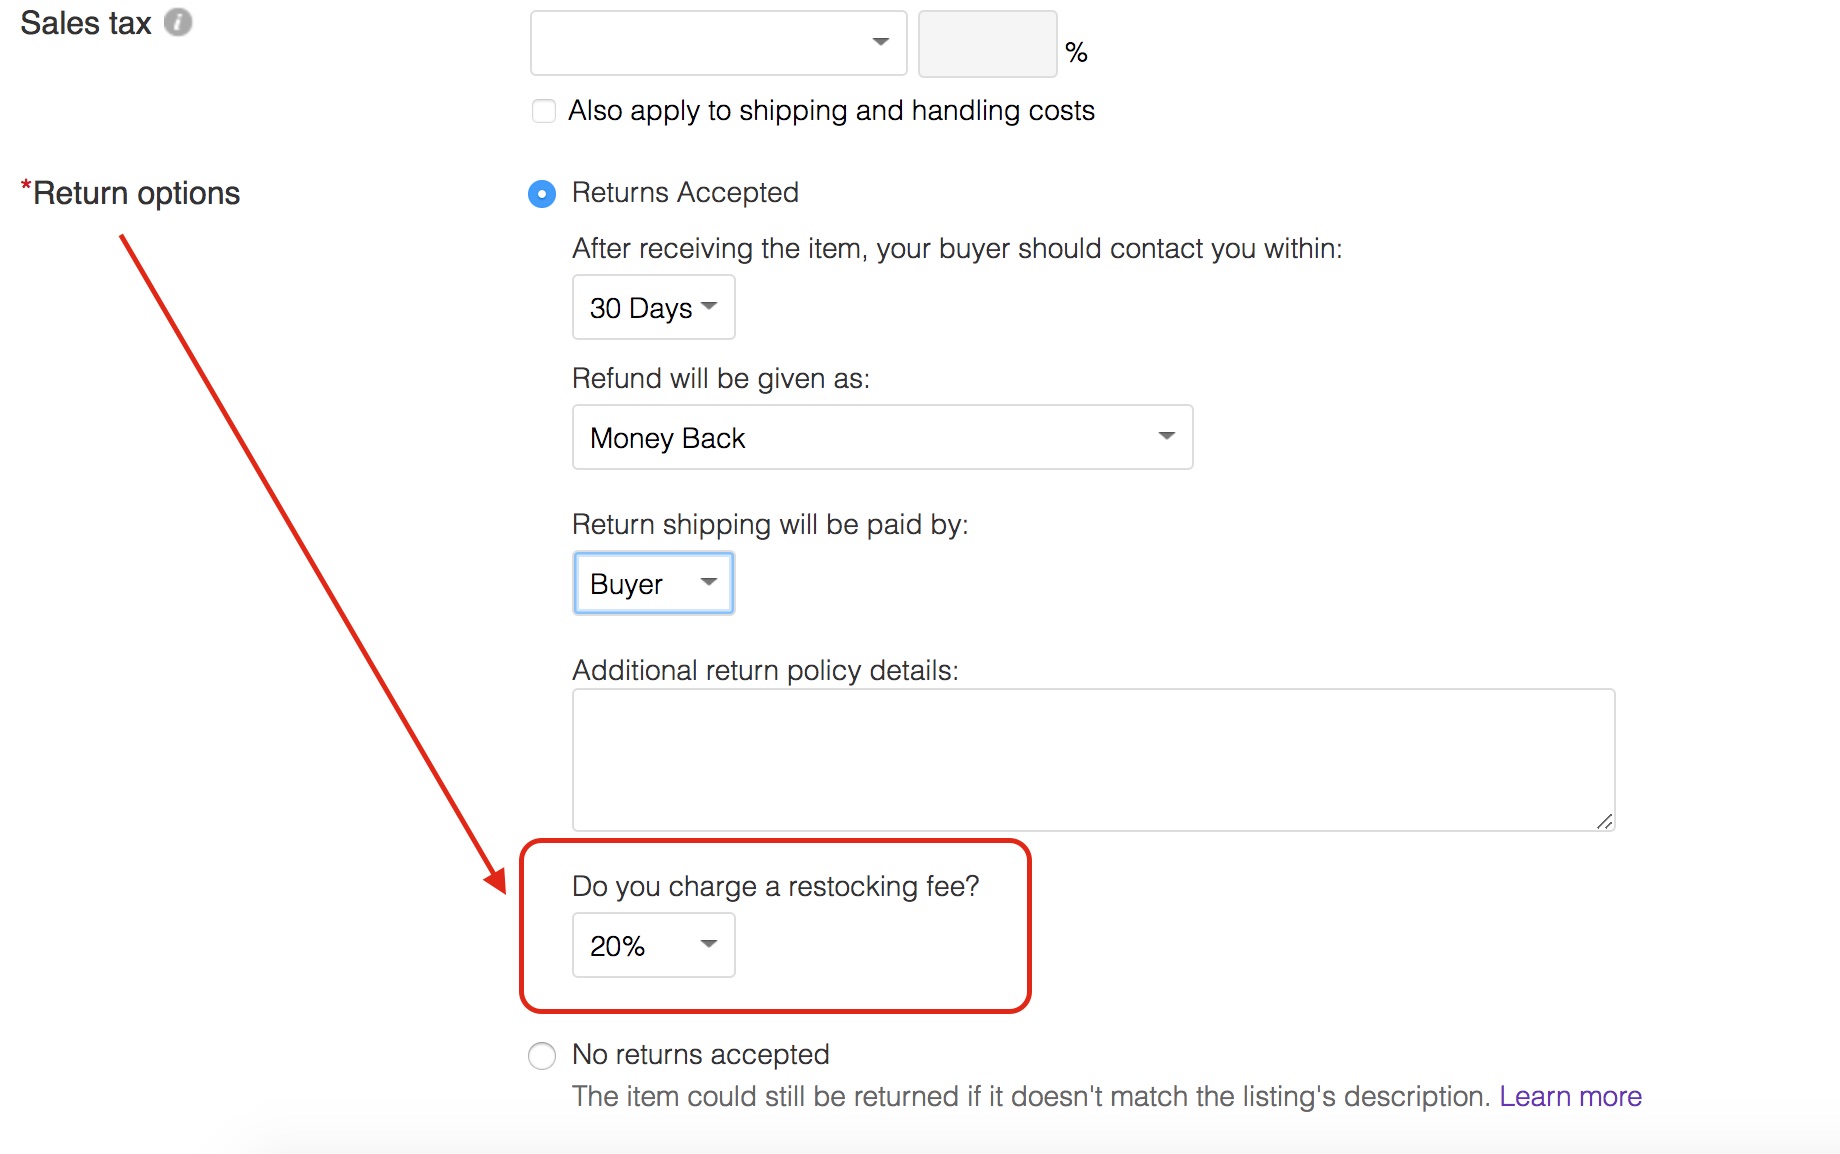Click the Sales tax percentage input field
This screenshot has width=1840, height=1154.
point(987,44)
